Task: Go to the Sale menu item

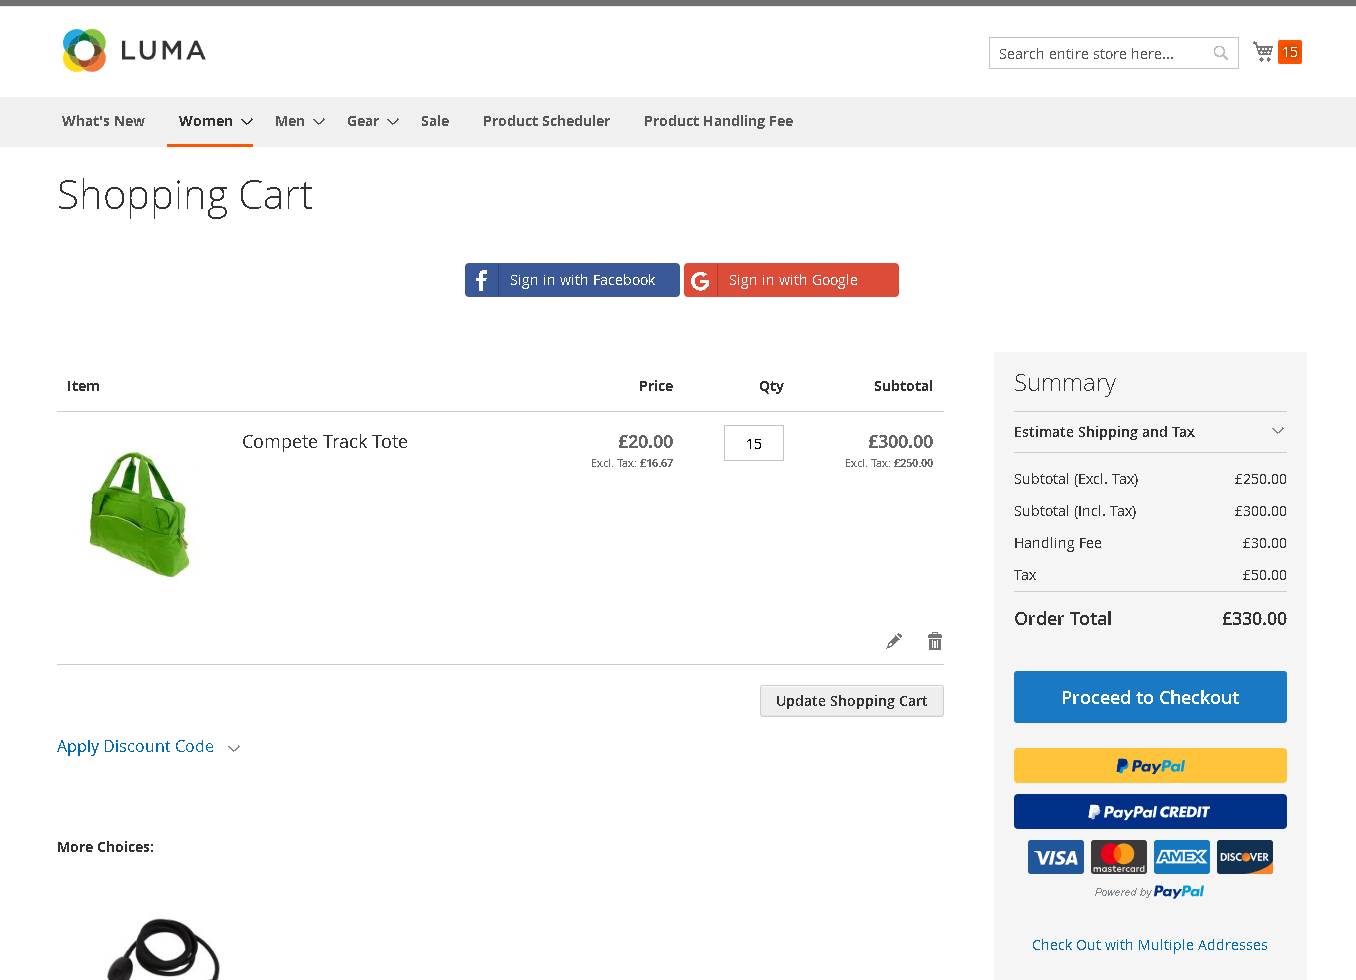Action: (435, 121)
